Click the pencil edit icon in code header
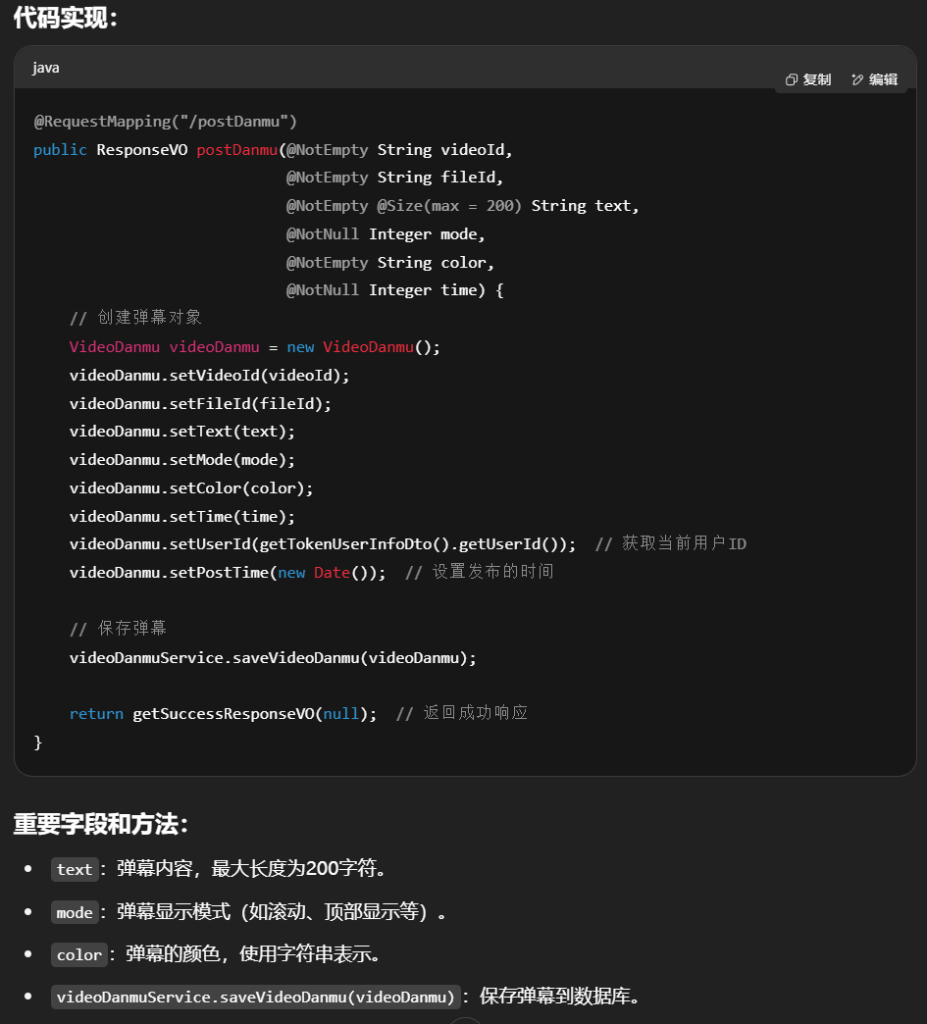 (x=857, y=80)
